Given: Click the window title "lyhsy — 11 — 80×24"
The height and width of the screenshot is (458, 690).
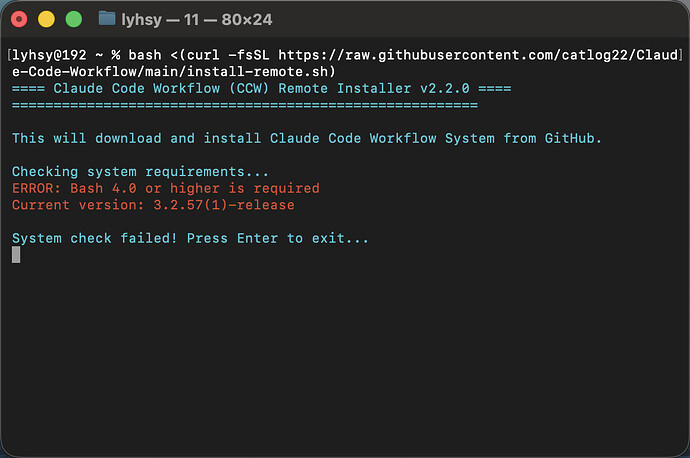Looking at the screenshot, I should click(x=197, y=19).
